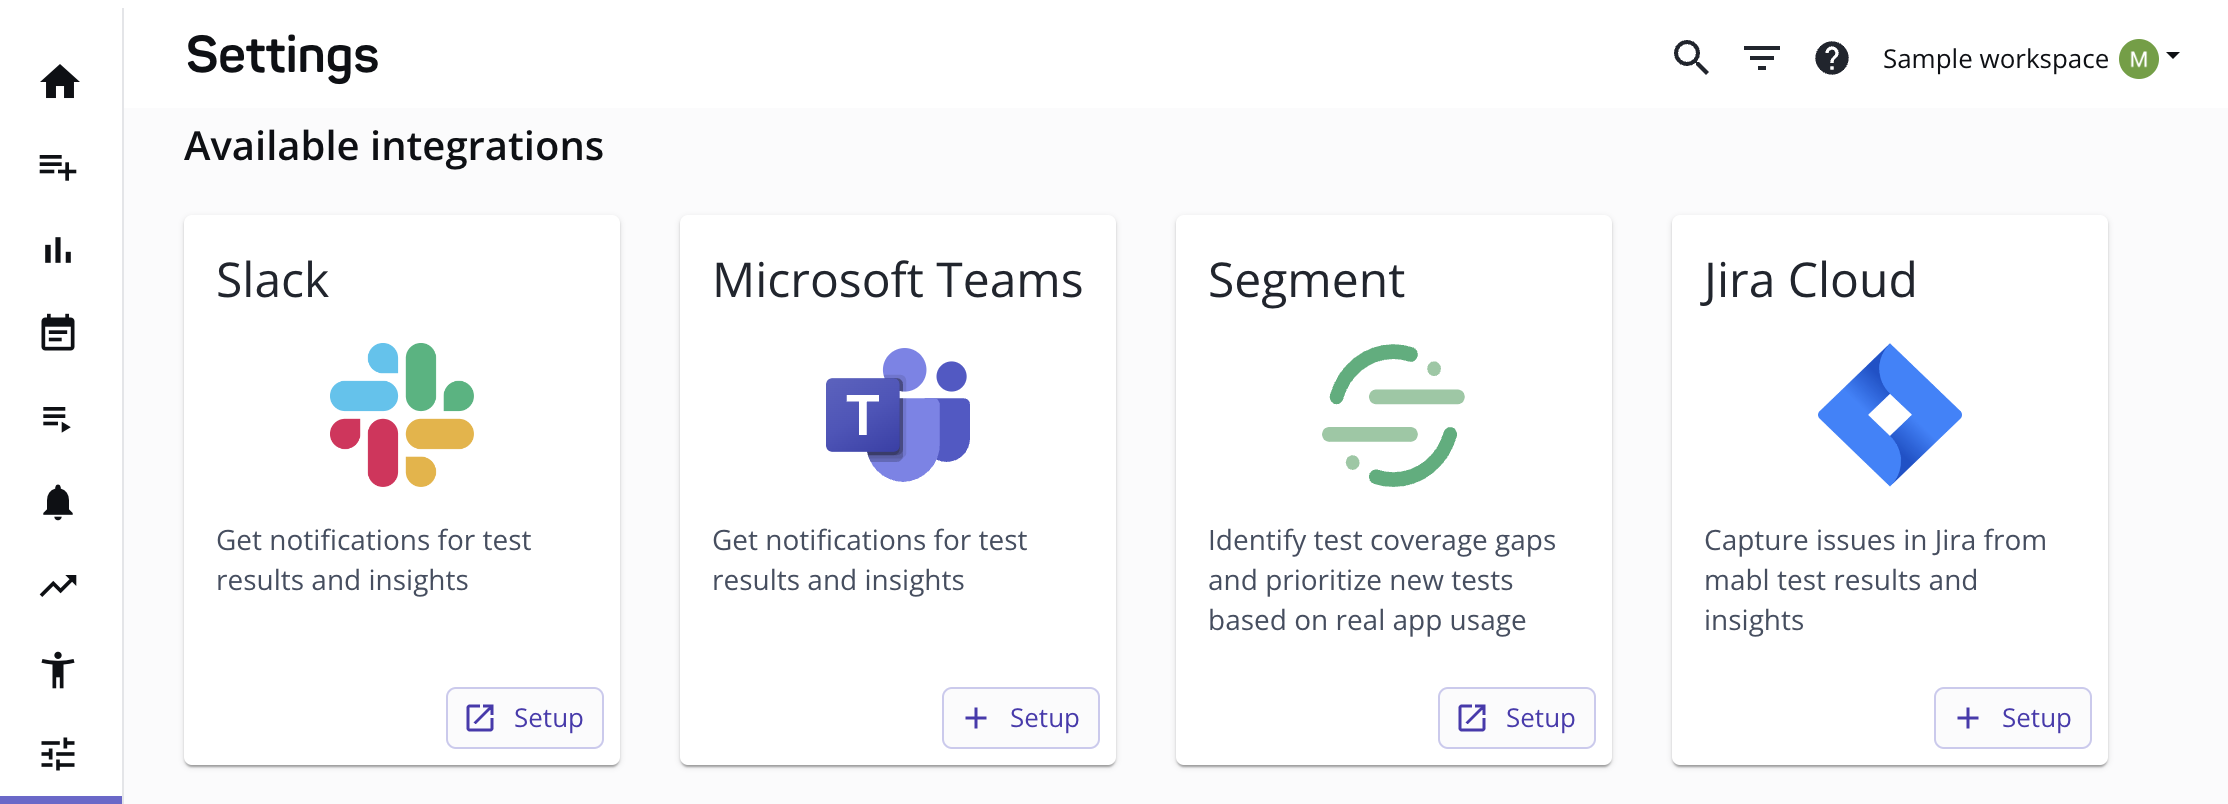Click the Slack logo
Image resolution: width=2228 pixels, height=804 pixels.
402,415
